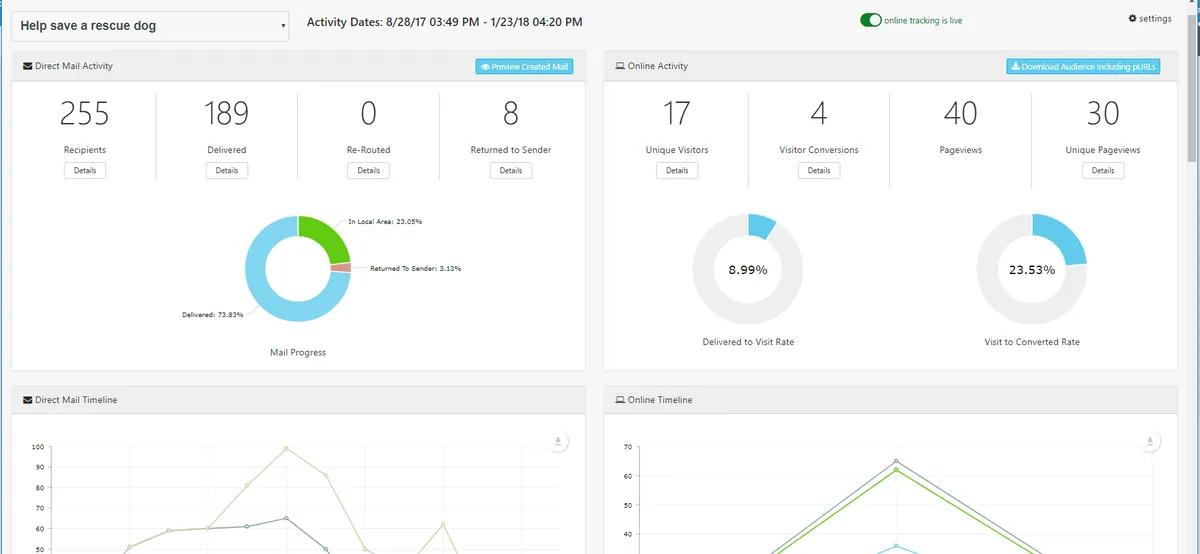The image size is (1200, 554).
Task: Open Details under Unique Pageviews
Action: (x=1103, y=170)
